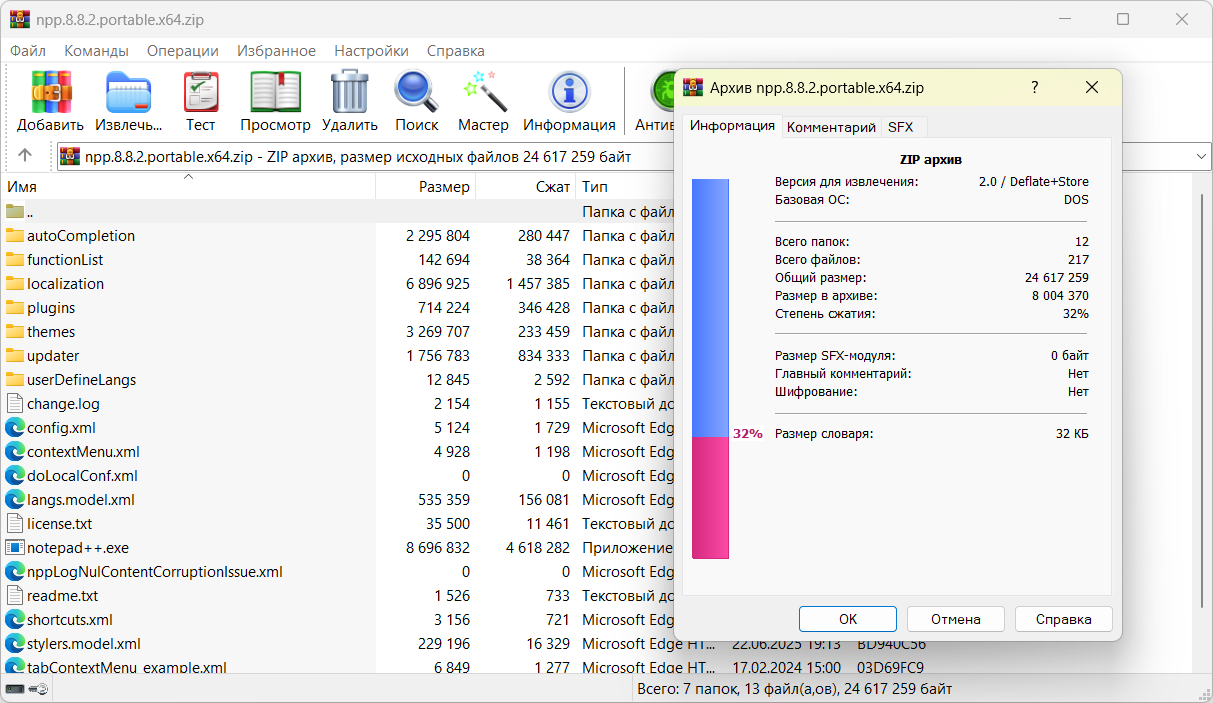Switch to the Комментарий tab
The width and height of the screenshot is (1213, 703).
click(830, 127)
